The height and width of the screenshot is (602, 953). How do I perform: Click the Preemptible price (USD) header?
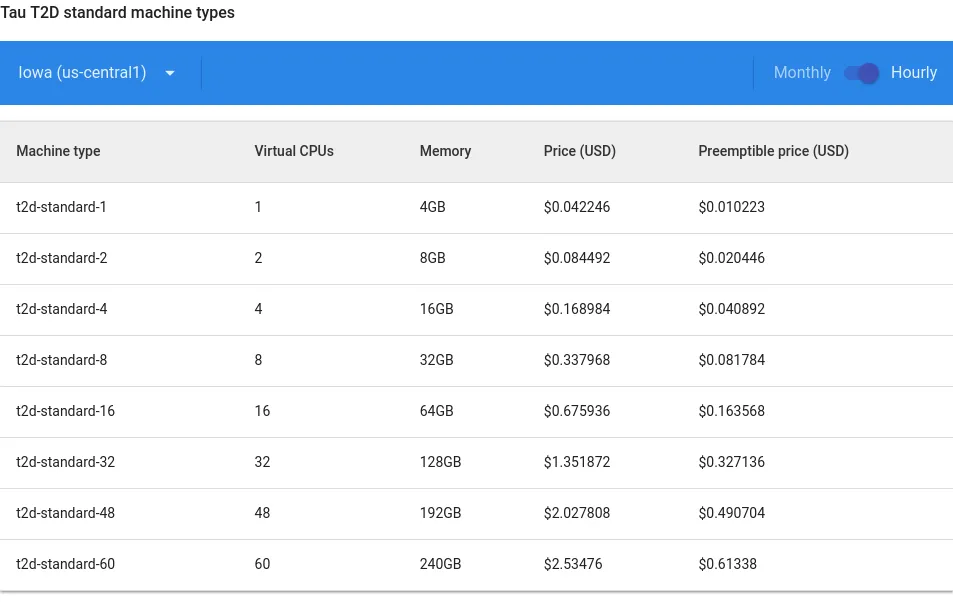773,151
